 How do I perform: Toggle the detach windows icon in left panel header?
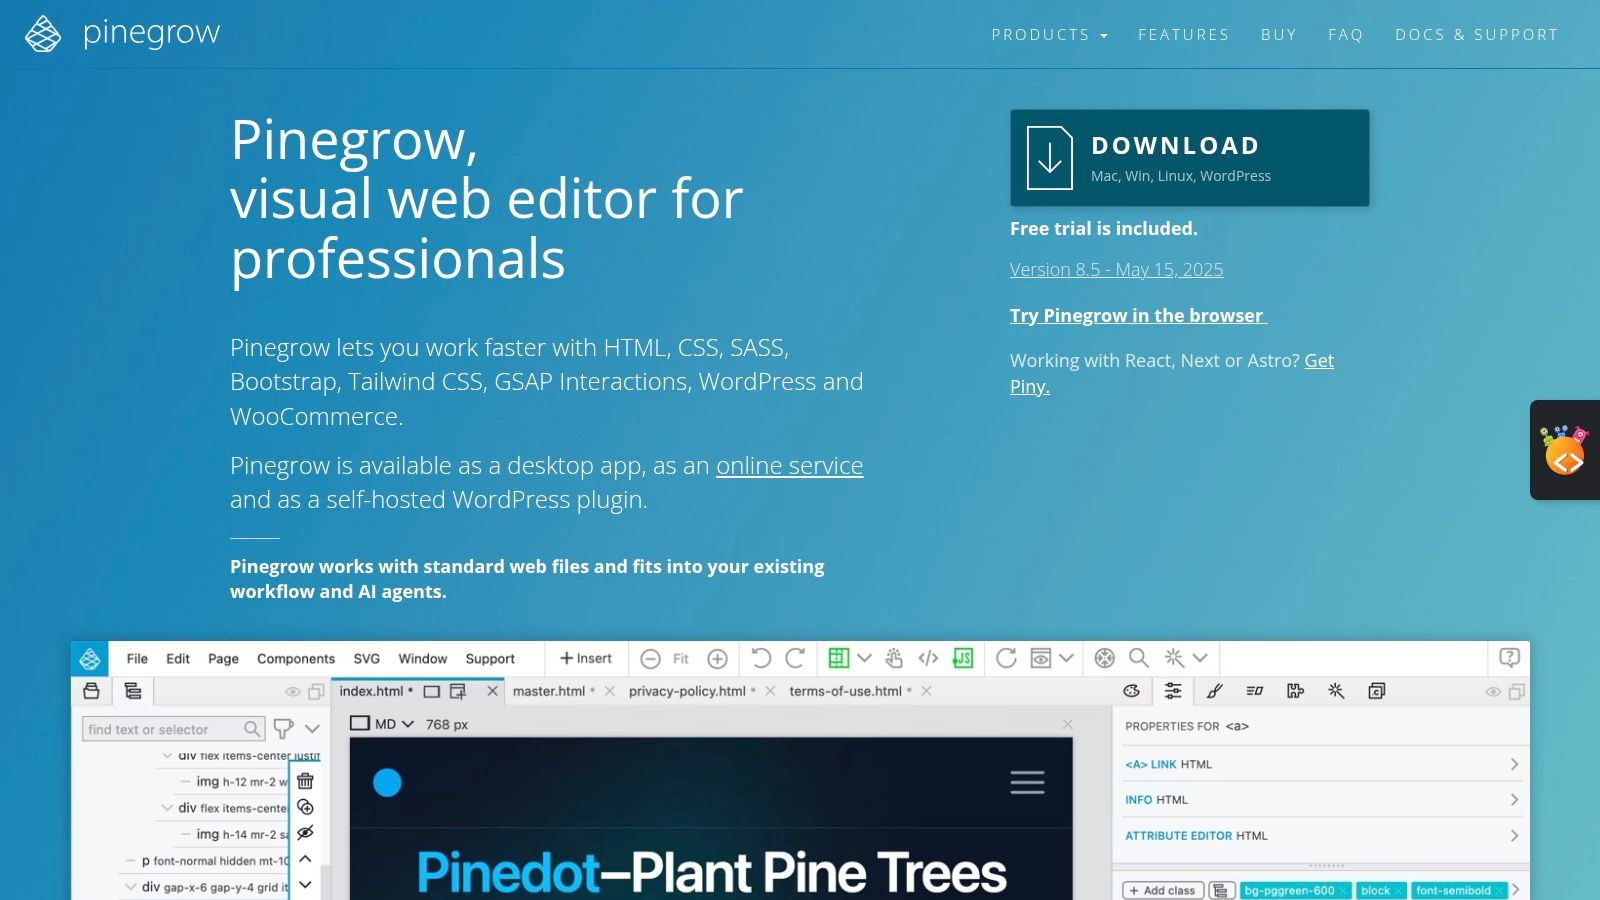click(316, 692)
